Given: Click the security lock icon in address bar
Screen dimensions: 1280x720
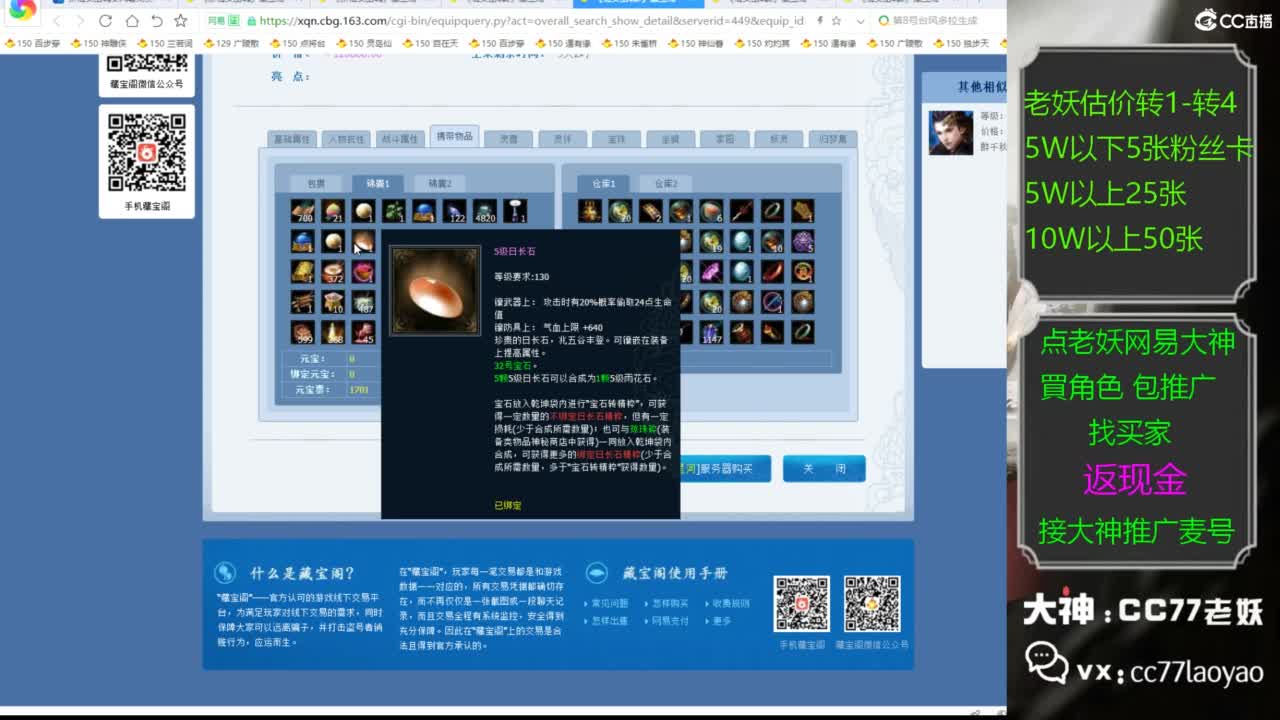Looking at the screenshot, I should tap(253, 20).
